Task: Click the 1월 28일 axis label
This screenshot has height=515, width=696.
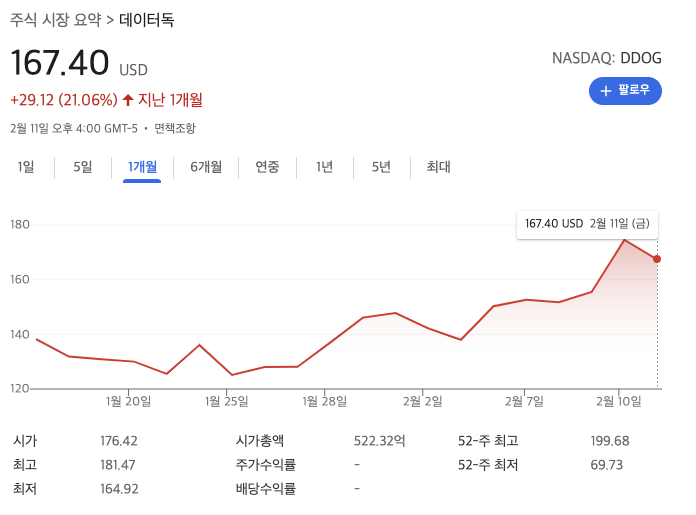Action: (x=324, y=401)
